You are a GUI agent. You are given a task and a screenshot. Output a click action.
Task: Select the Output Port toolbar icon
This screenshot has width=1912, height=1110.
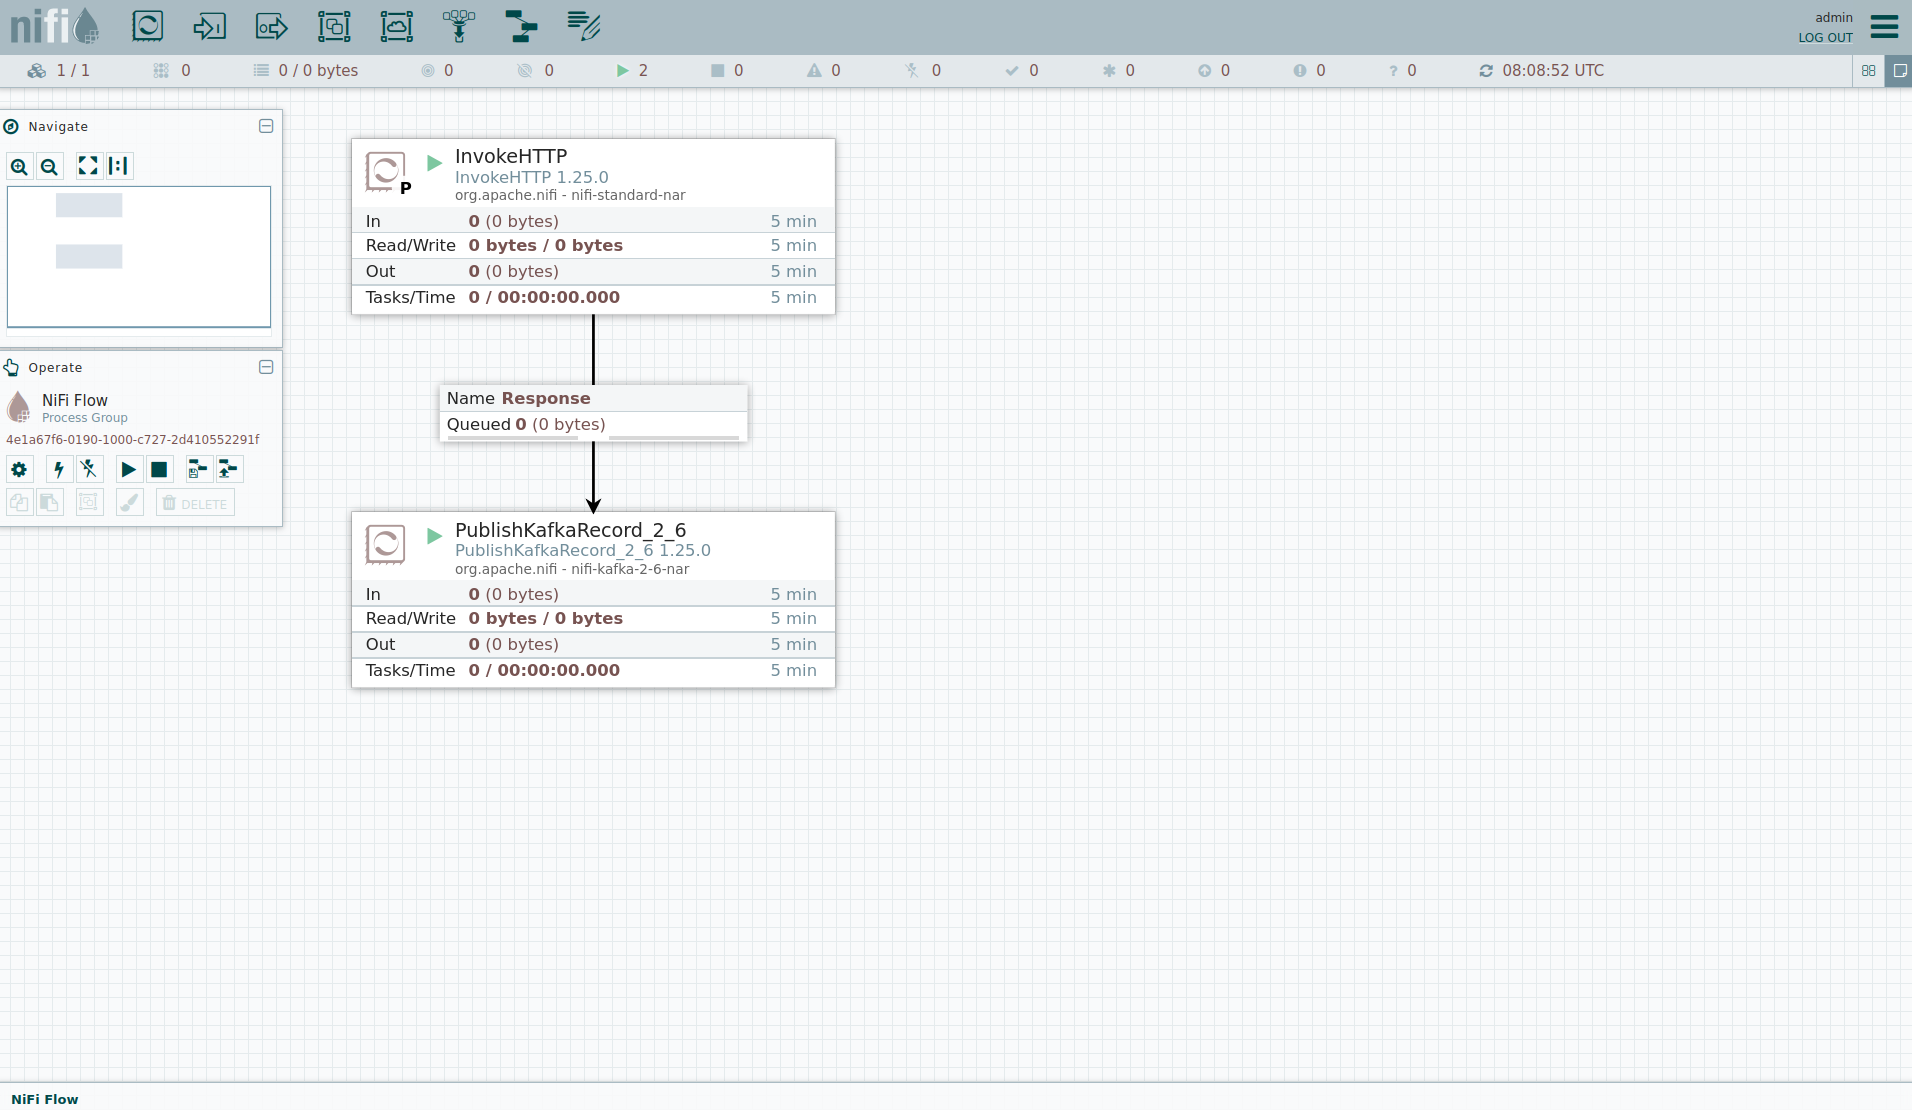pos(271,26)
